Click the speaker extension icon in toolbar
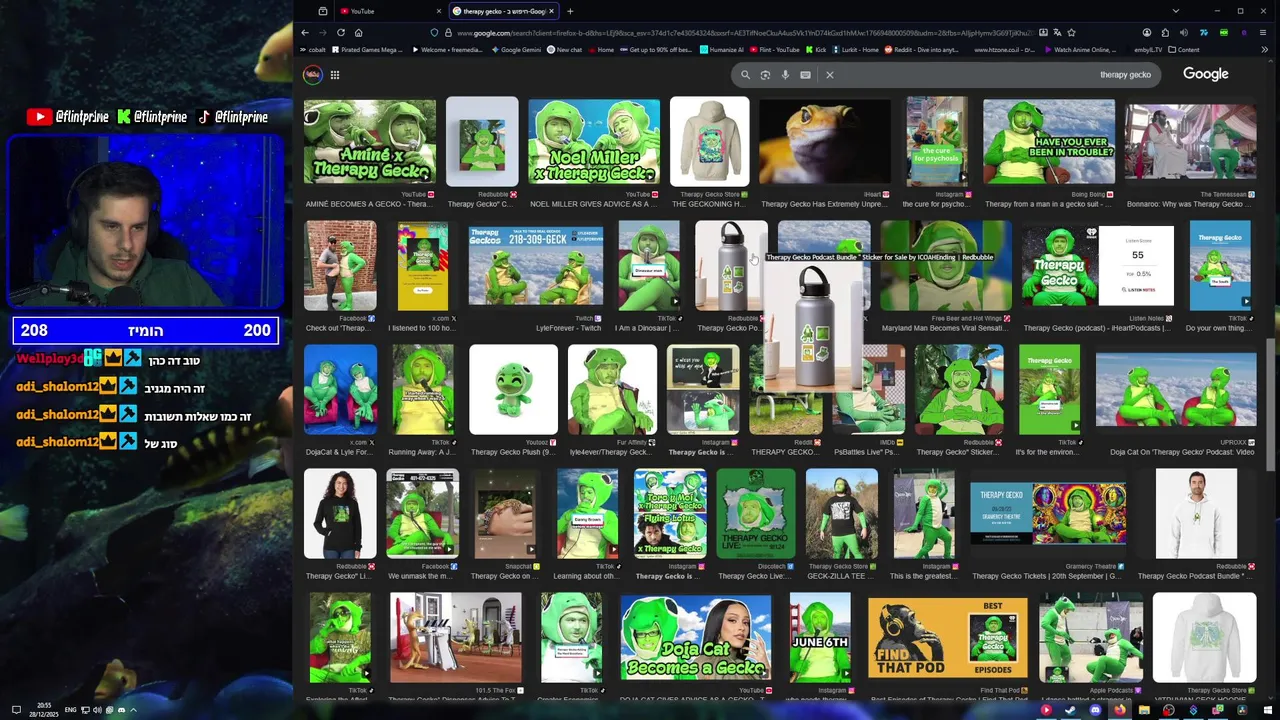Image resolution: width=1280 pixels, height=720 pixels. [x=1184, y=32]
